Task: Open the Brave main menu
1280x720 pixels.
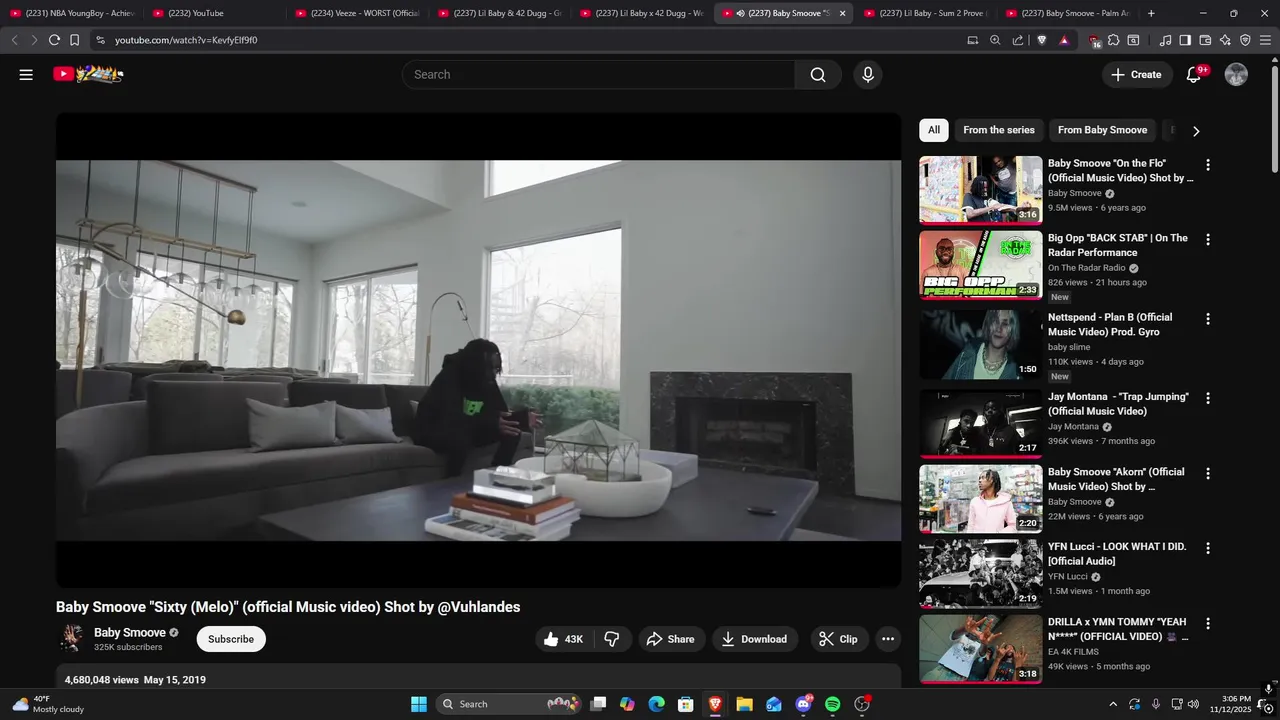Action: point(1265,40)
